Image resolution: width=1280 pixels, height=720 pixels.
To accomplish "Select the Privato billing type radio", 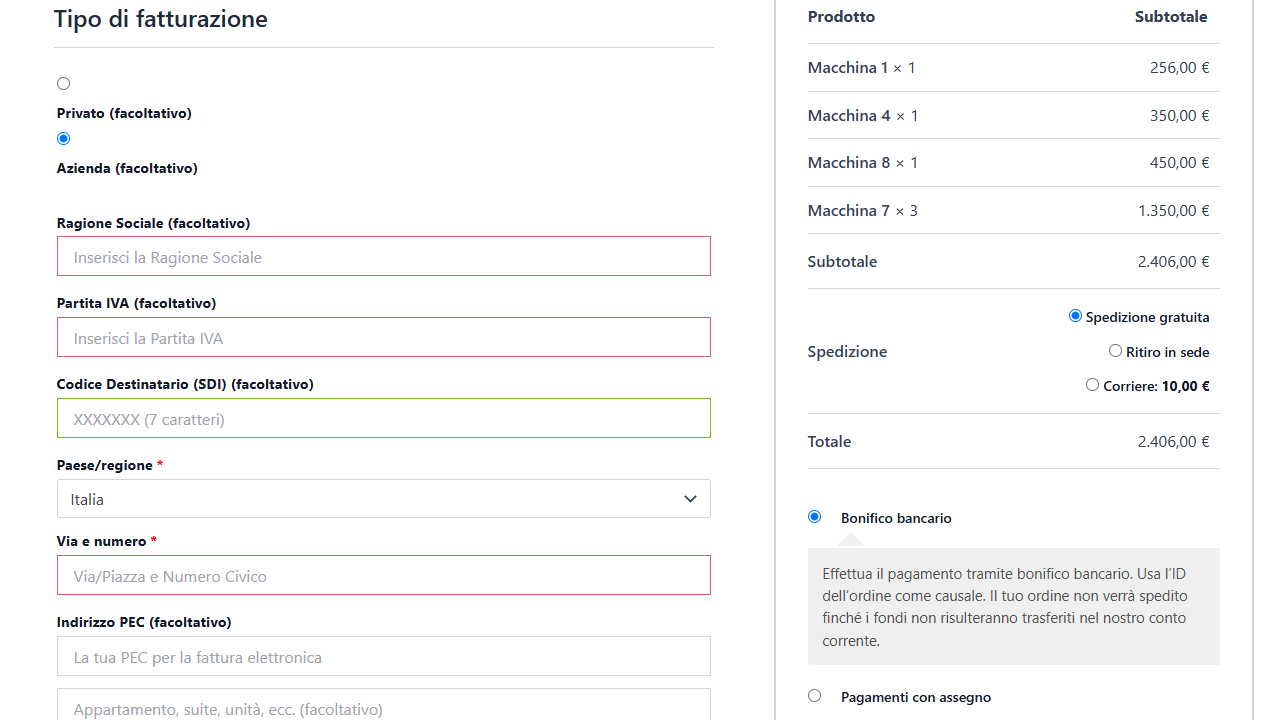I will pyautogui.click(x=64, y=84).
